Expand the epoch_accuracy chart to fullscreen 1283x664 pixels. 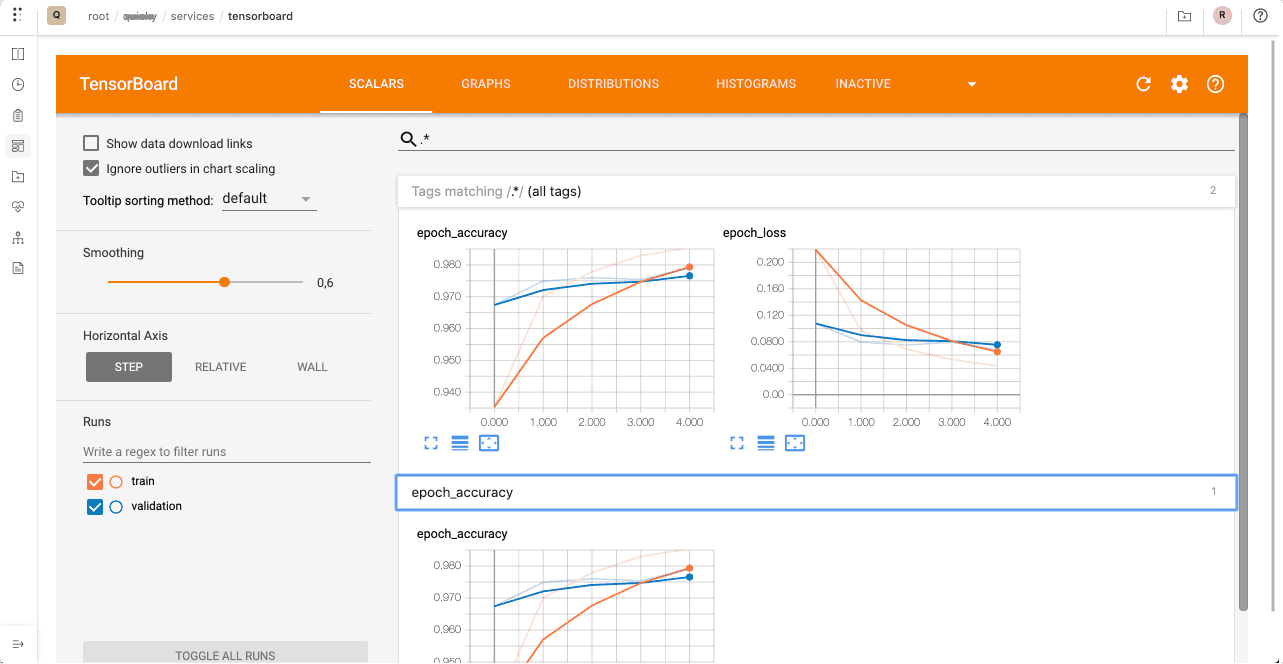click(431, 443)
